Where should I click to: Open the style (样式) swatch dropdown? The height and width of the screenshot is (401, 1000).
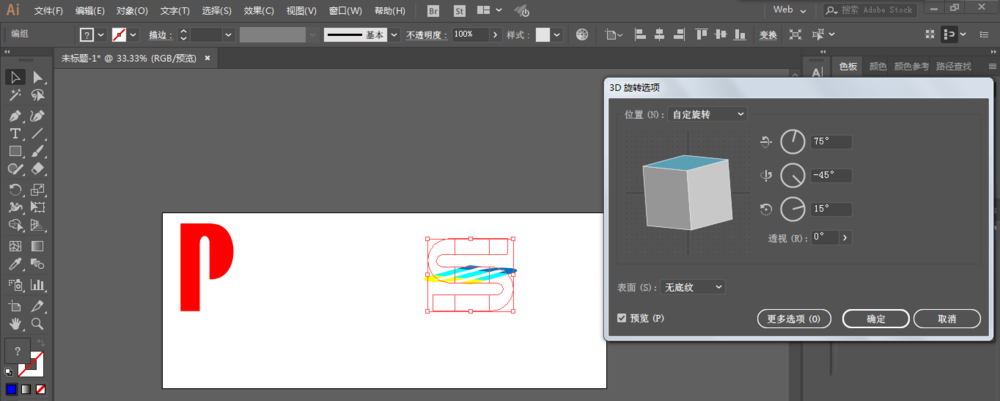557,34
